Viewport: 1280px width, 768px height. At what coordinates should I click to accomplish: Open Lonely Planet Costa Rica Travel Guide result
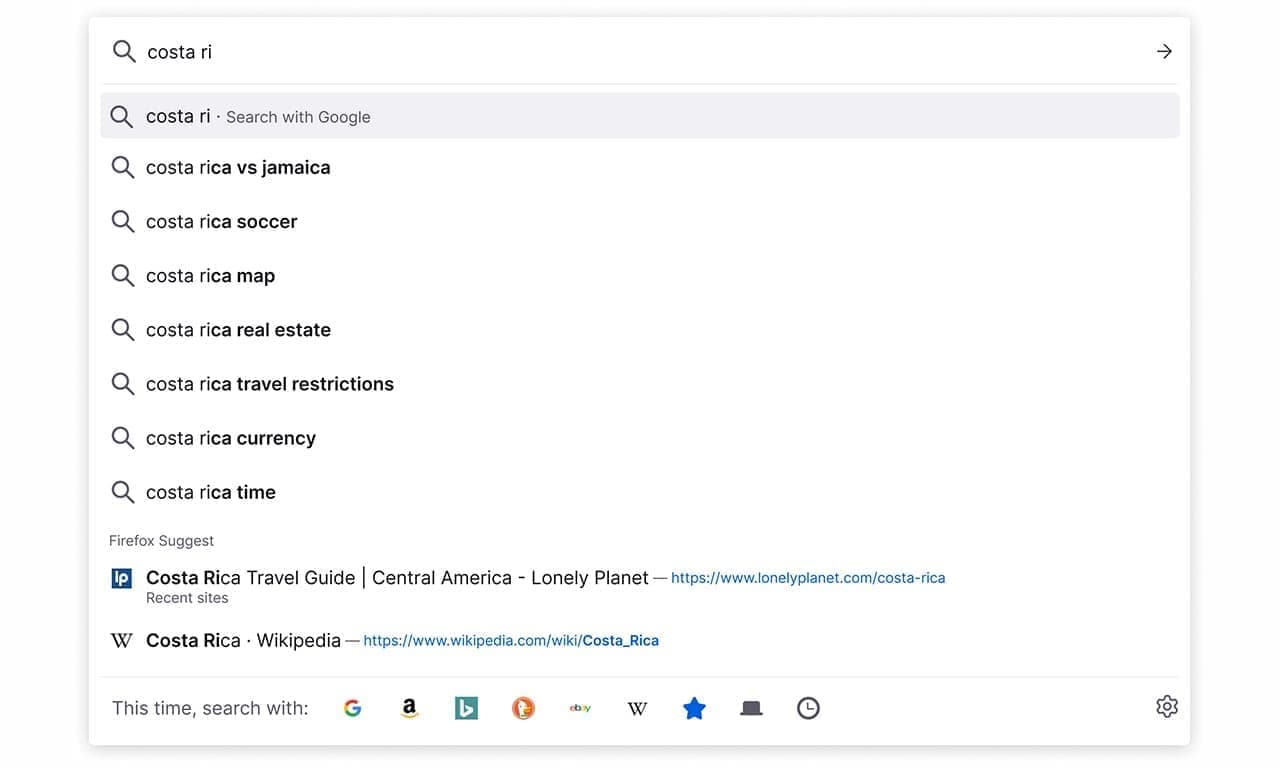(x=397, y=578)
